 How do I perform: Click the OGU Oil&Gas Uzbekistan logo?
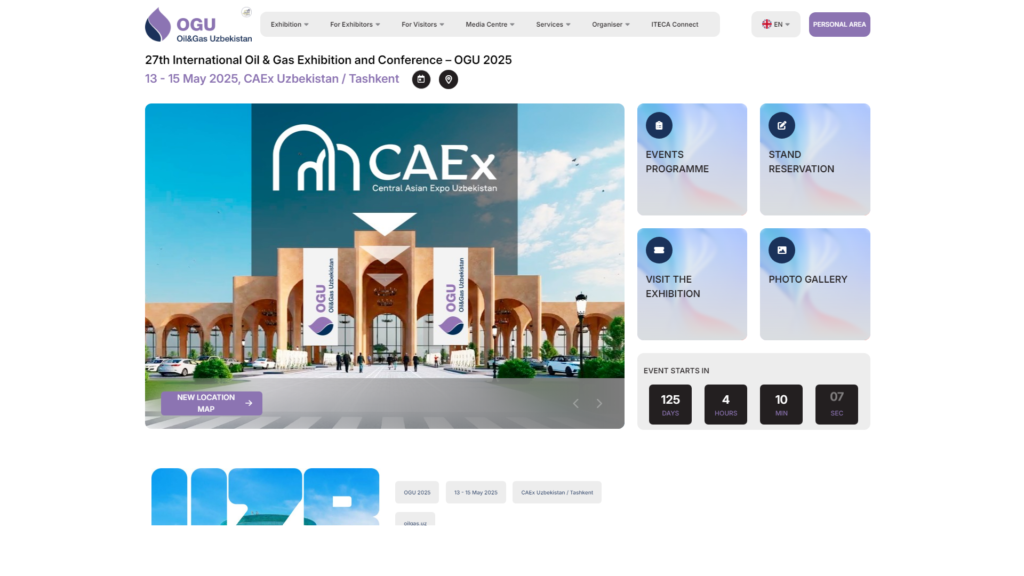198,25
